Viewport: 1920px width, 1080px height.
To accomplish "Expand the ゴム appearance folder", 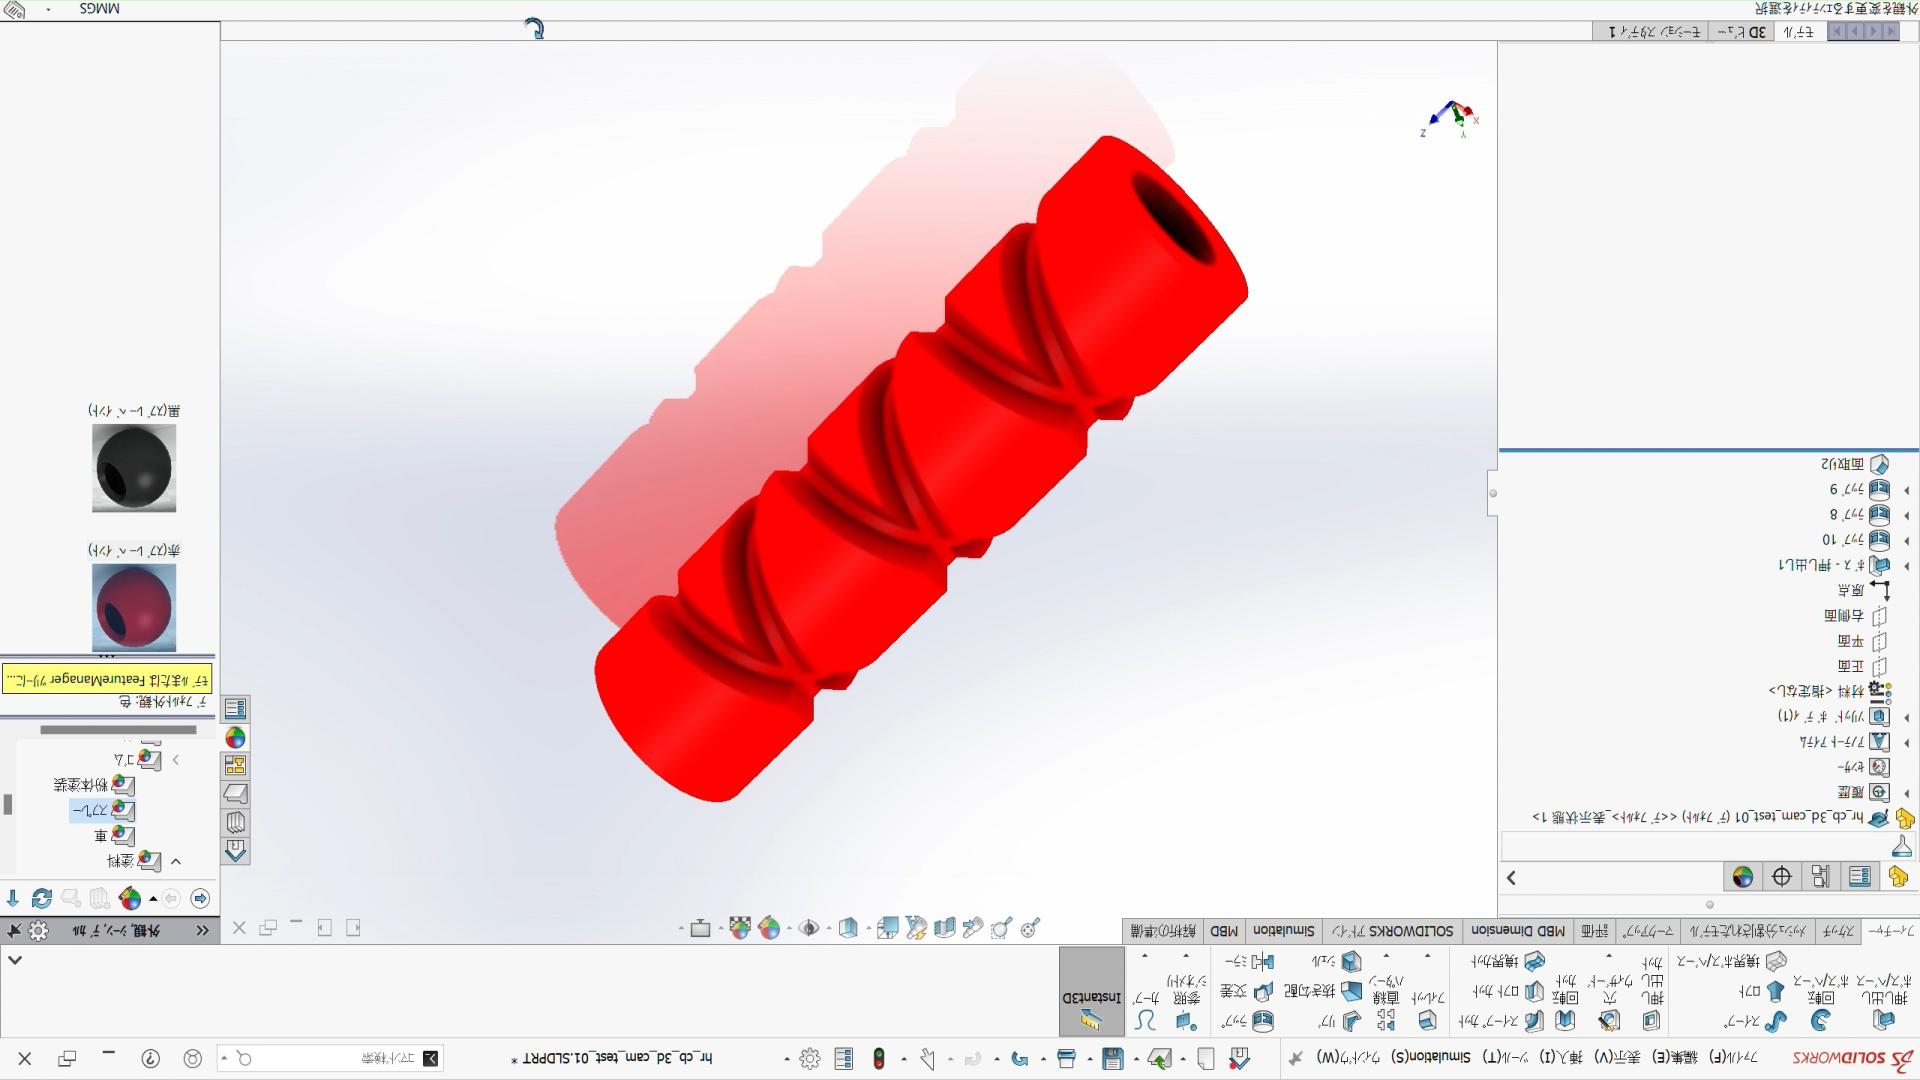I will [x=176, y=760].
